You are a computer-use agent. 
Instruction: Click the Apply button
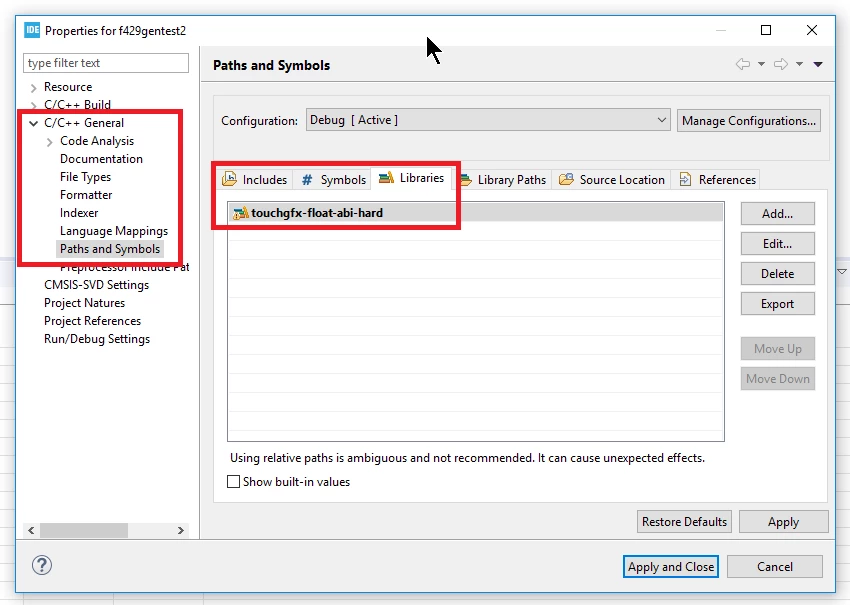pyautogui.click(x=783, y=522)
